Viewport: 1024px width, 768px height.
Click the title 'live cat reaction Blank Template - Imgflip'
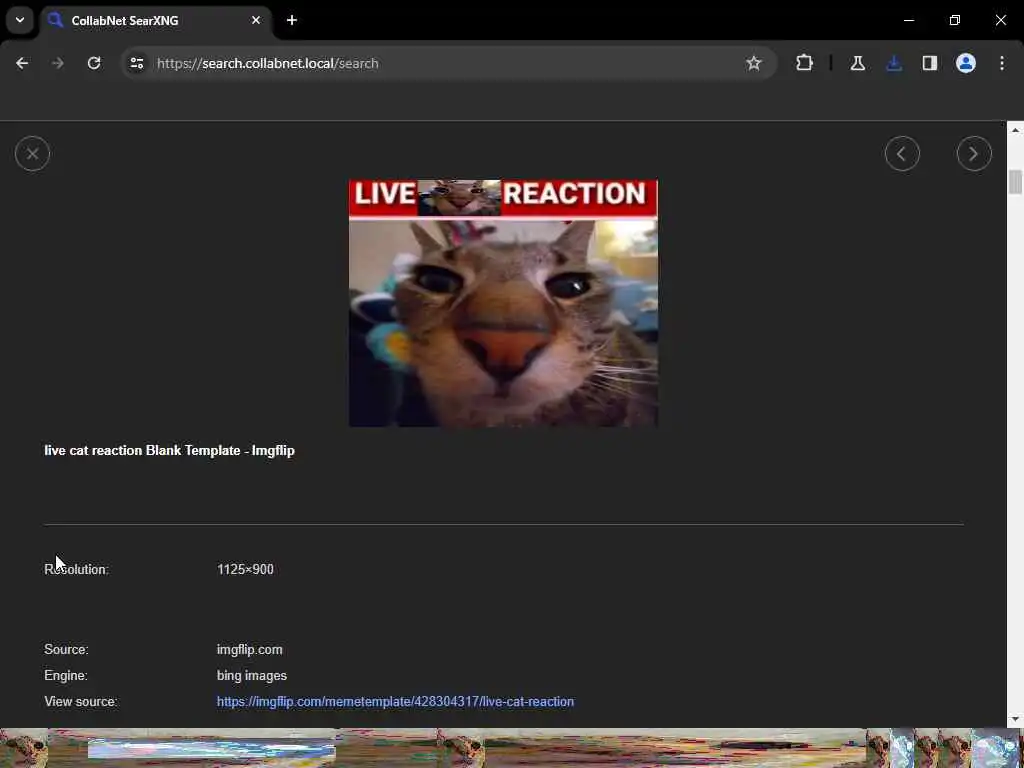[x=169, y=451]
